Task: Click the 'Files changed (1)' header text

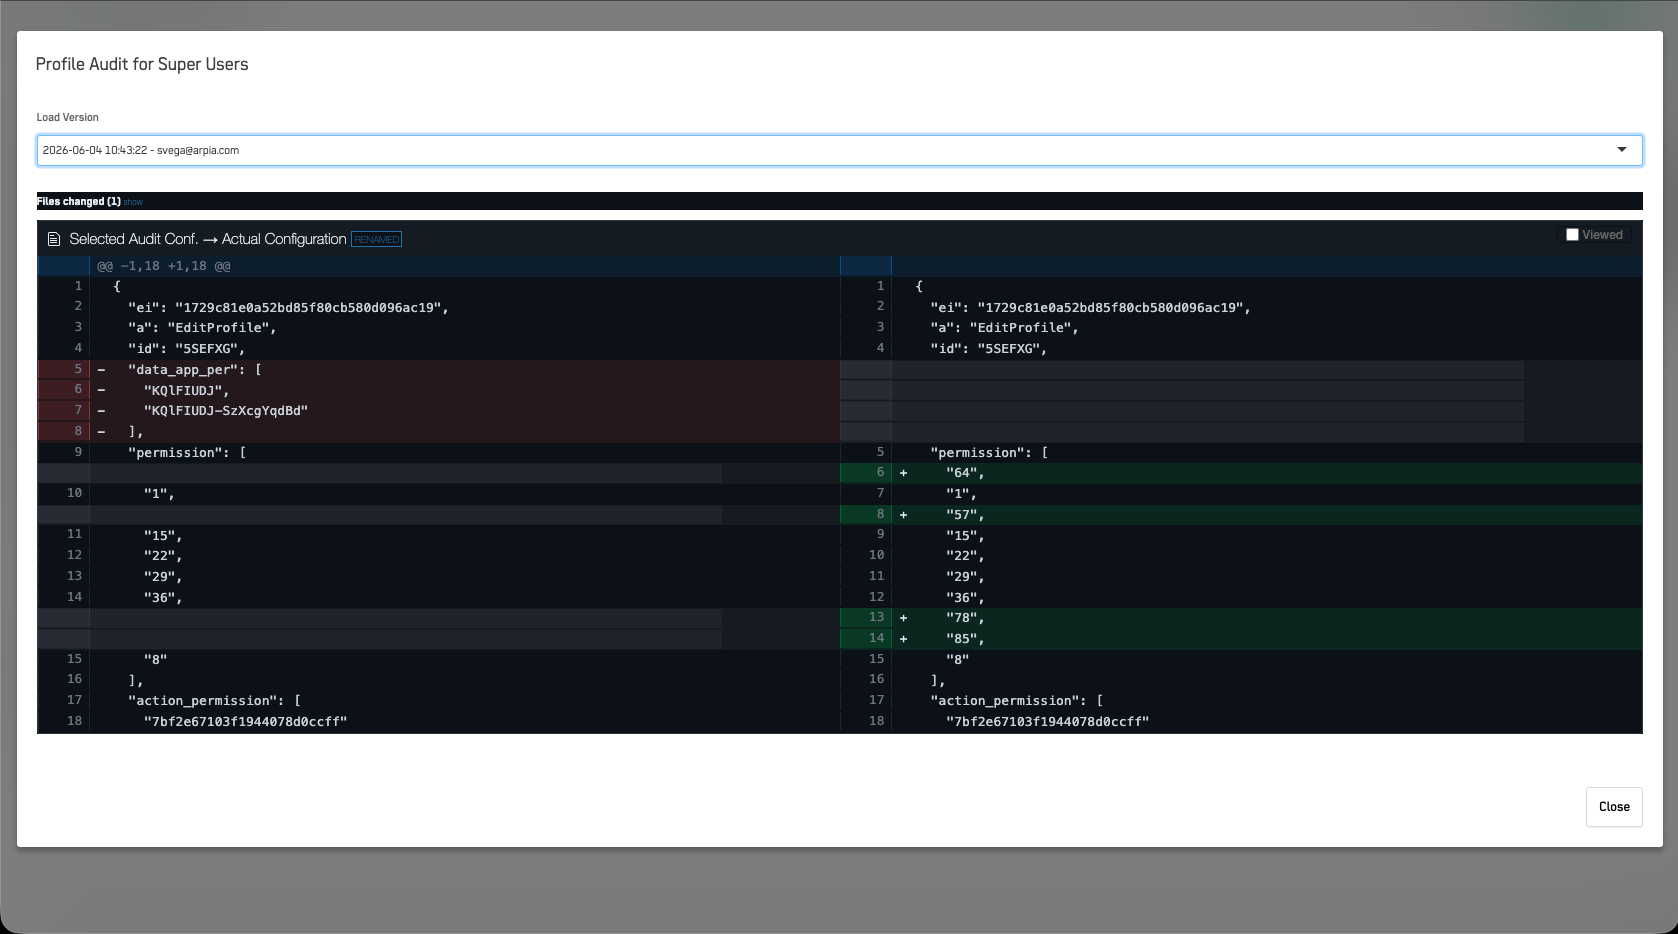Action: point(79,201)
